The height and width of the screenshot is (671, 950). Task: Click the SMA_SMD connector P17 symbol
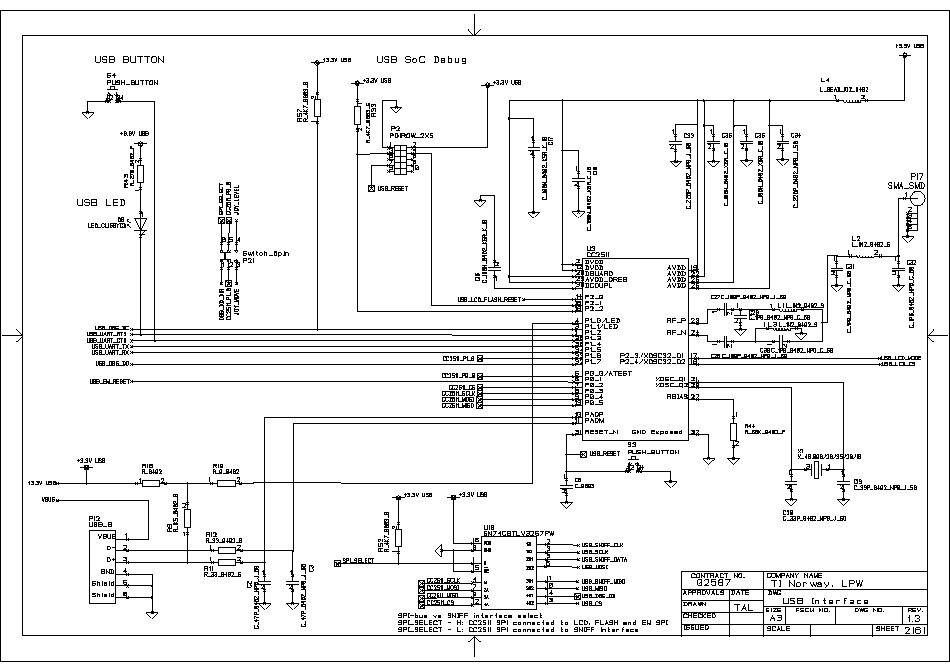[x=917, y=198]
